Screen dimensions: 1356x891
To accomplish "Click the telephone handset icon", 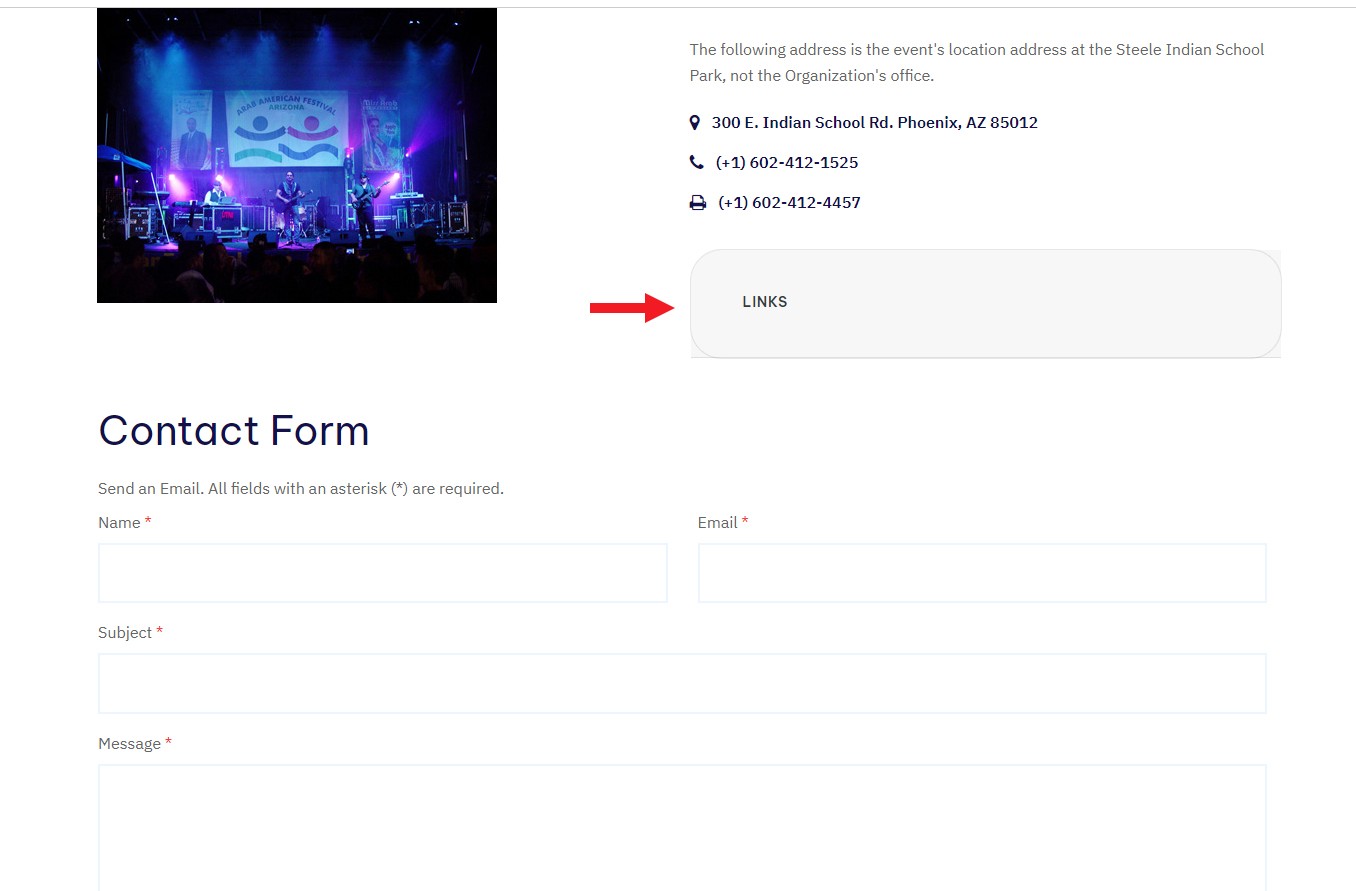I will pyautogui.click(x=697, y=162).
